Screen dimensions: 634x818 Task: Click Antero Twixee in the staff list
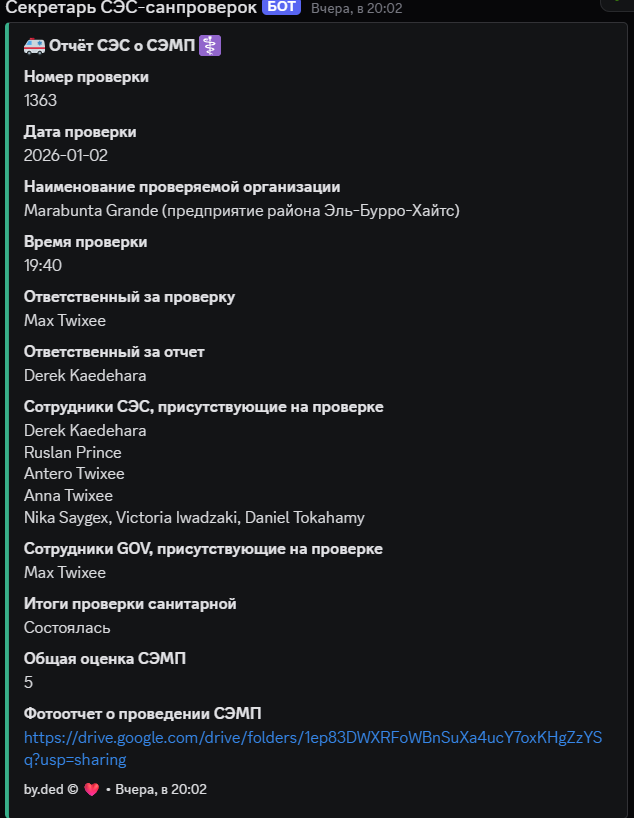coord(74,474)
